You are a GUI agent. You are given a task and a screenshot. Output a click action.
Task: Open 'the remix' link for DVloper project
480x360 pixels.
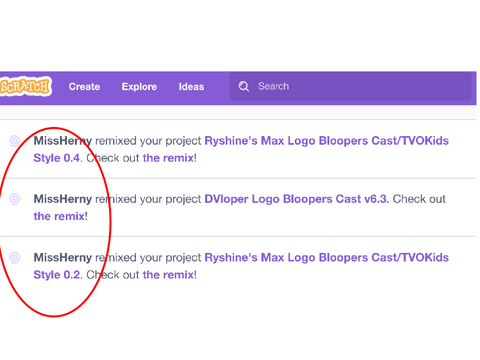click(x=59, y=216)
